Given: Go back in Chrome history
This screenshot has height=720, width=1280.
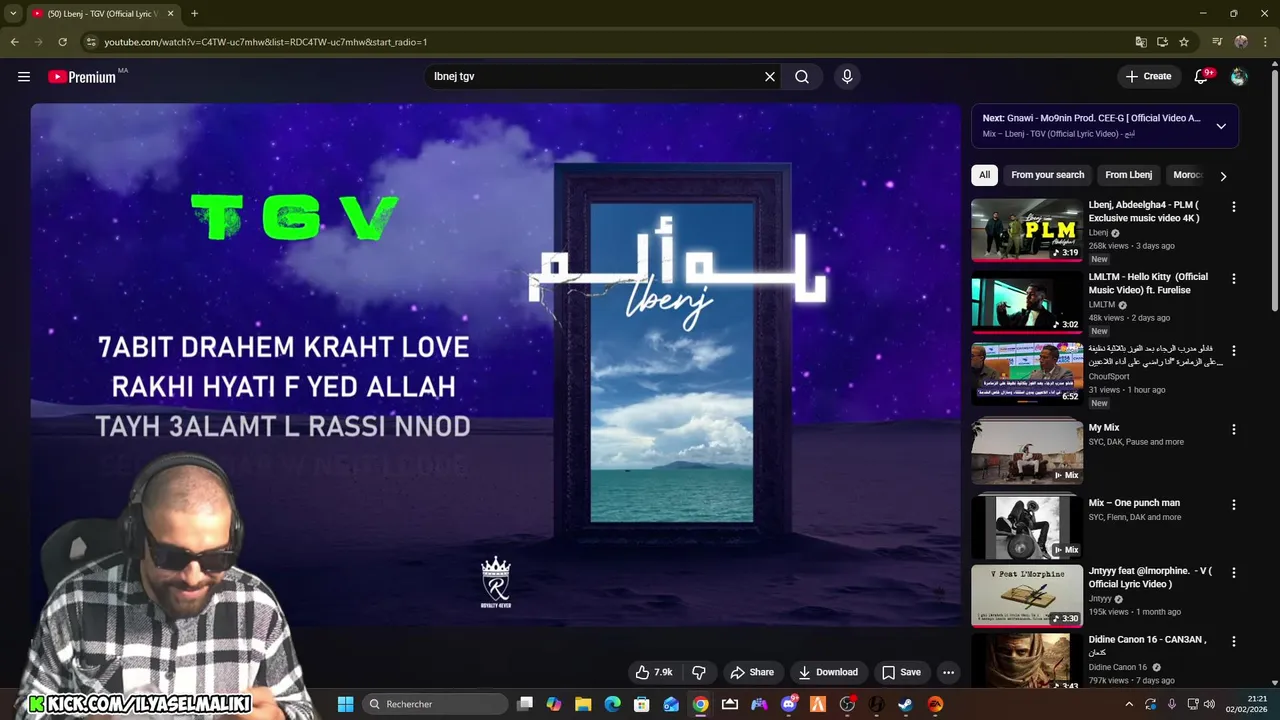Looking at the screenshot, I should 14,42.
